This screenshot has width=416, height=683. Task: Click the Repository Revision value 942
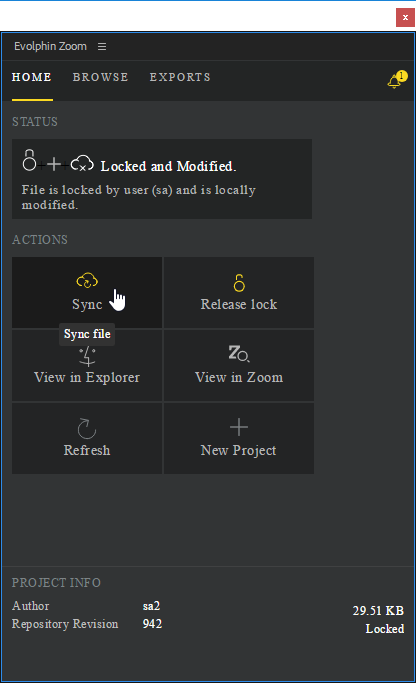click(152, 624)
